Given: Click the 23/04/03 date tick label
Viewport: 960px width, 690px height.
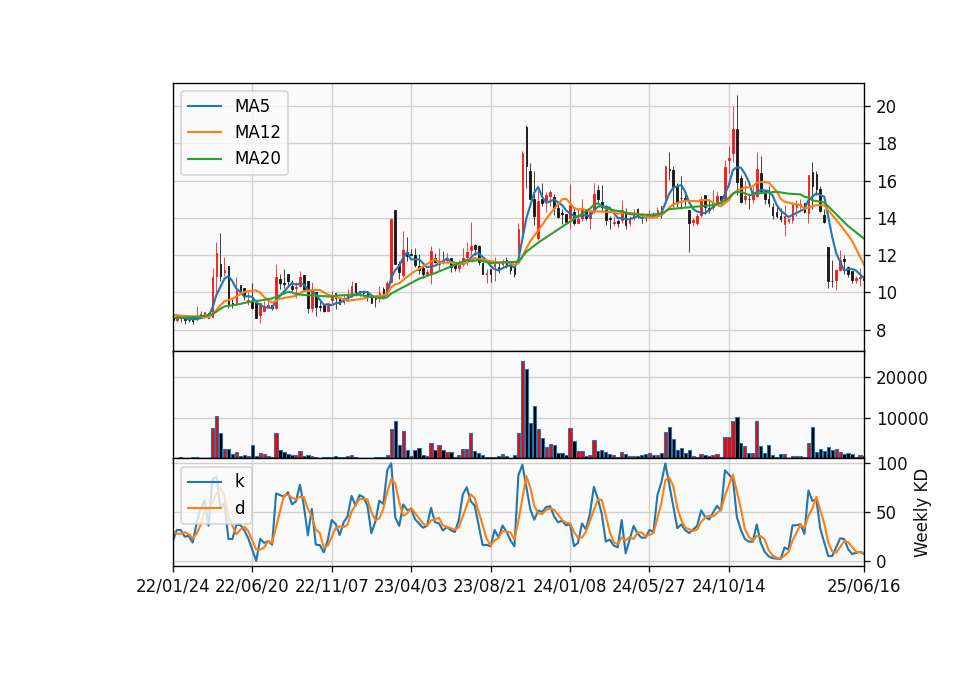Looking at the screenshot, I should click(x=411, y=586).
